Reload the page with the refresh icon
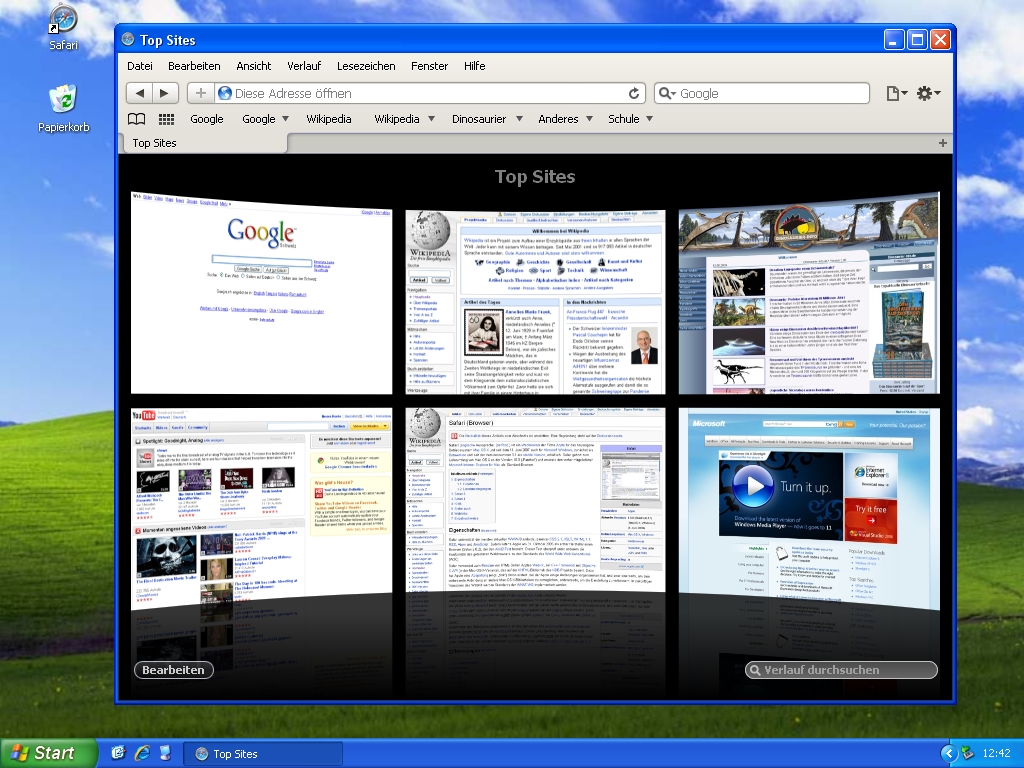Screen dimensions: 1024x768 click(633, 93)
